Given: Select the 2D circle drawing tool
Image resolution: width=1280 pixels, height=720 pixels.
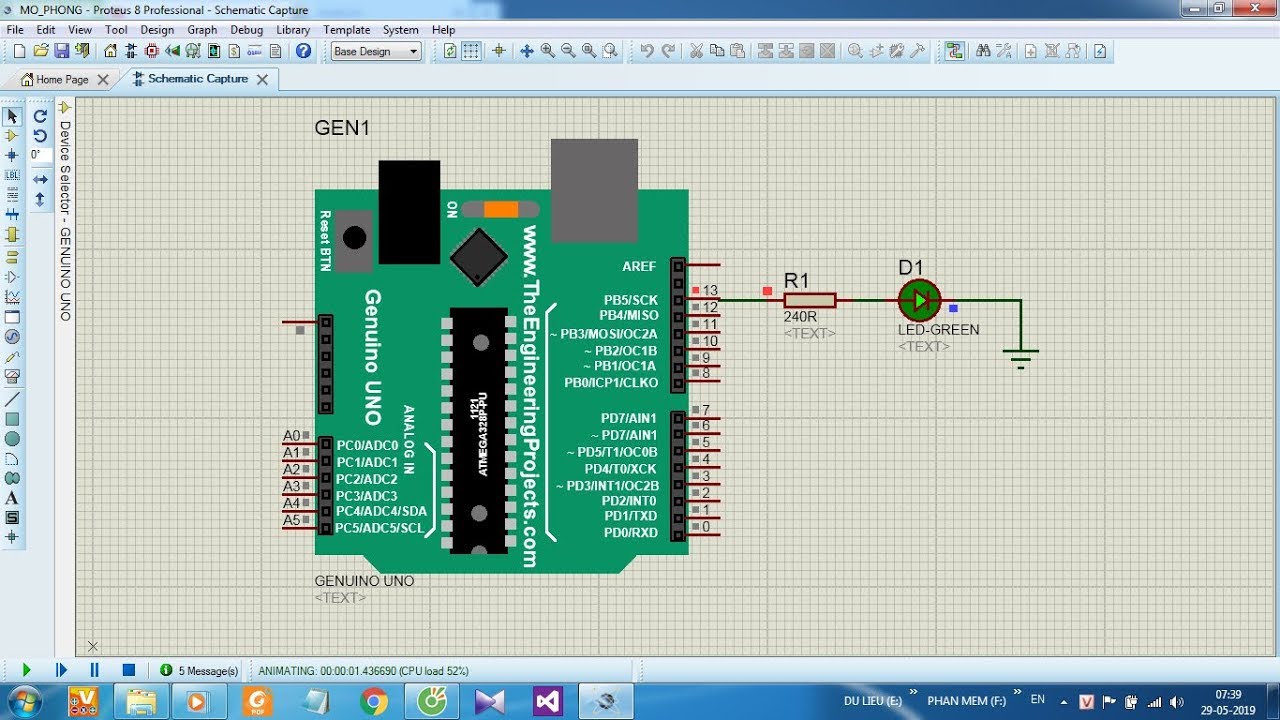Looking at the screenshot, I should (x=12, y=438).
